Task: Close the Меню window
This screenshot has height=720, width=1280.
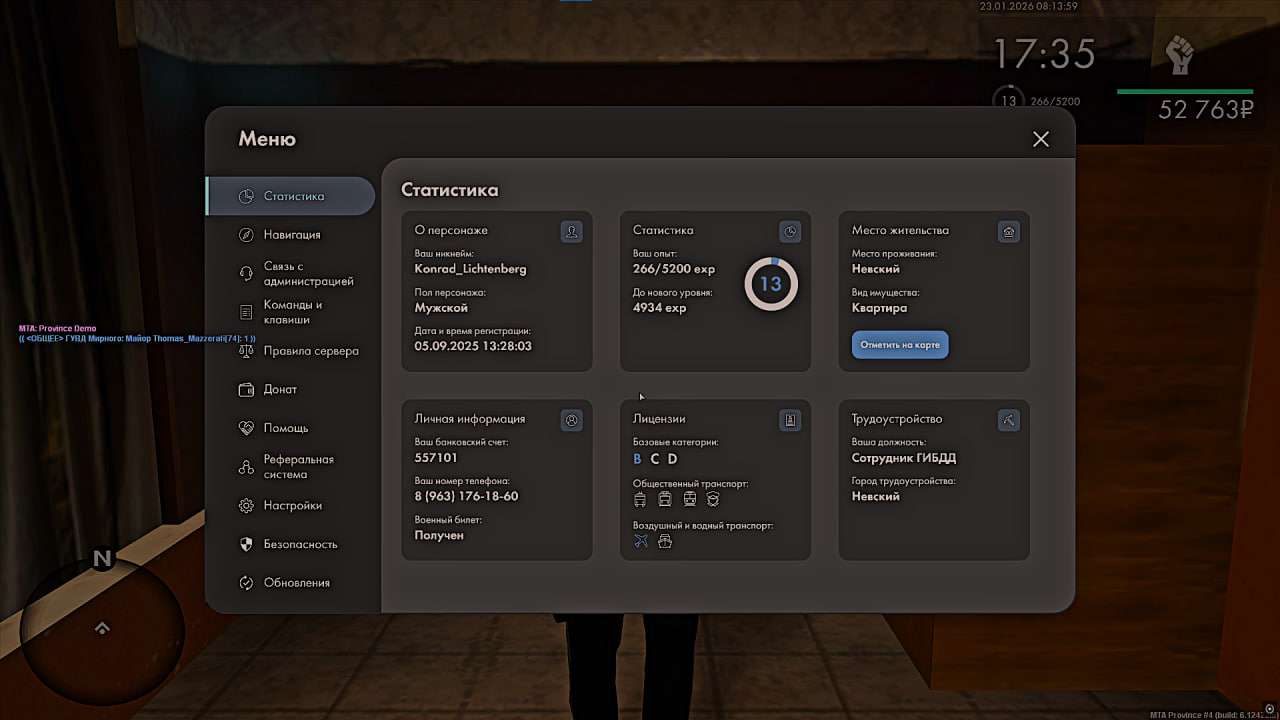Action: (1041, 140)
